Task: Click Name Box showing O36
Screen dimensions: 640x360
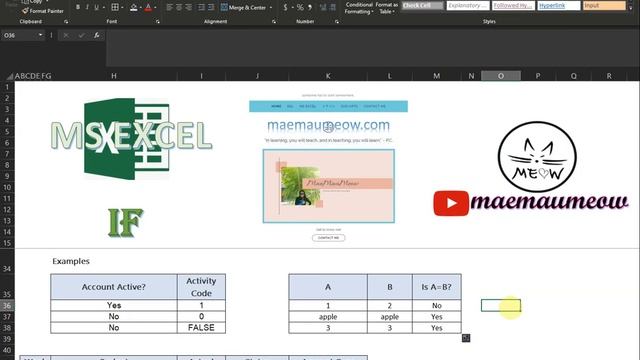Action: coord(19,36)
